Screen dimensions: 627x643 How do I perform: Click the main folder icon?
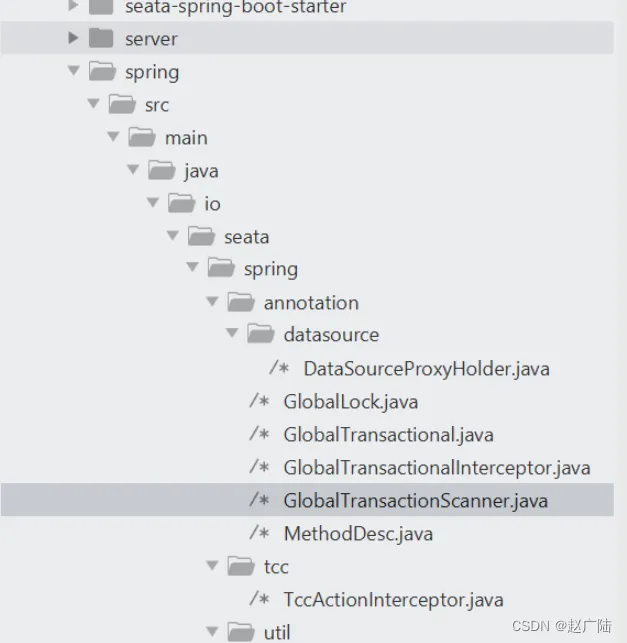pos(142,137)
